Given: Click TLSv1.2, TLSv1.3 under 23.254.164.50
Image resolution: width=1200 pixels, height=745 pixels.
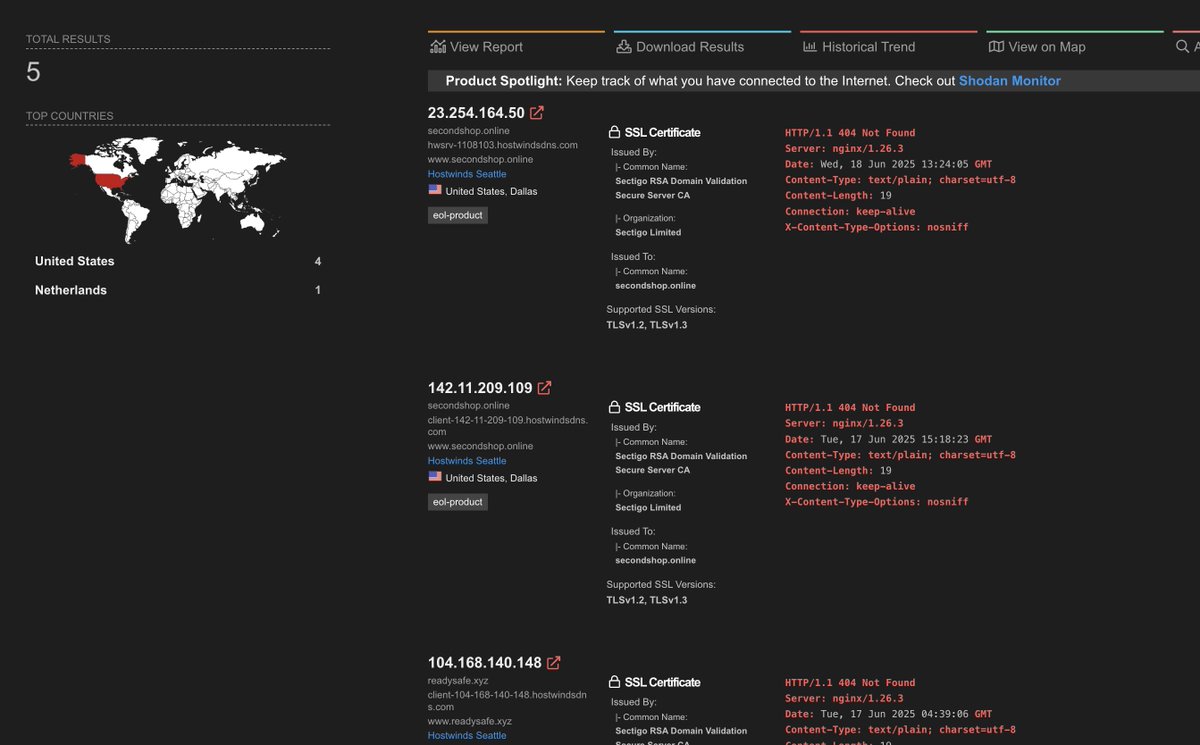Looking at the screenshot, I should pyautogui.click(x=647, y=325).
